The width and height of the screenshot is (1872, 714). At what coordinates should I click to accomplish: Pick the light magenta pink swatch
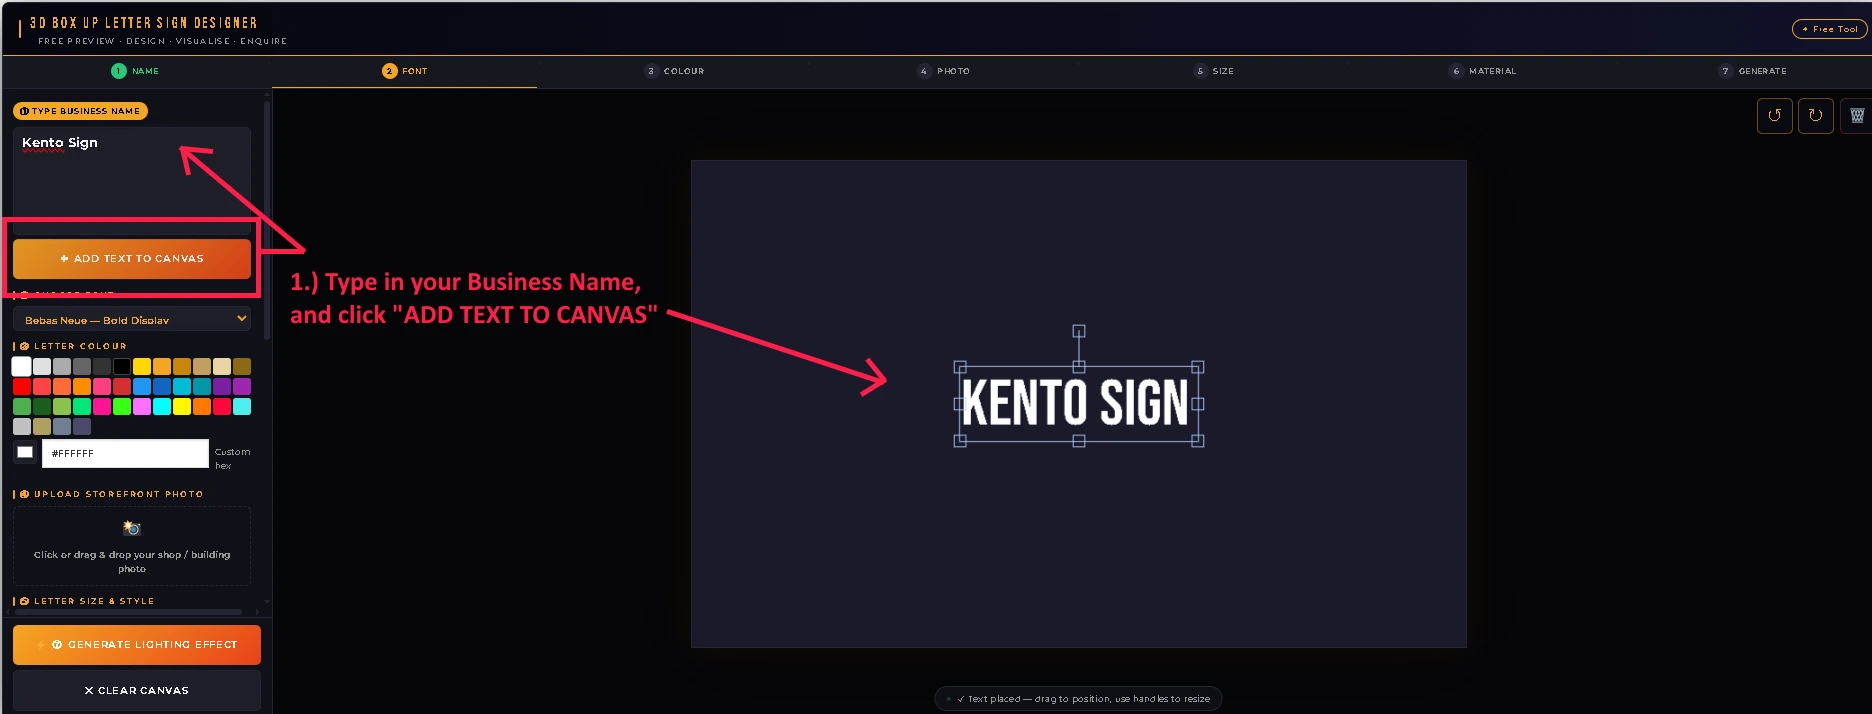click(142, 406)
